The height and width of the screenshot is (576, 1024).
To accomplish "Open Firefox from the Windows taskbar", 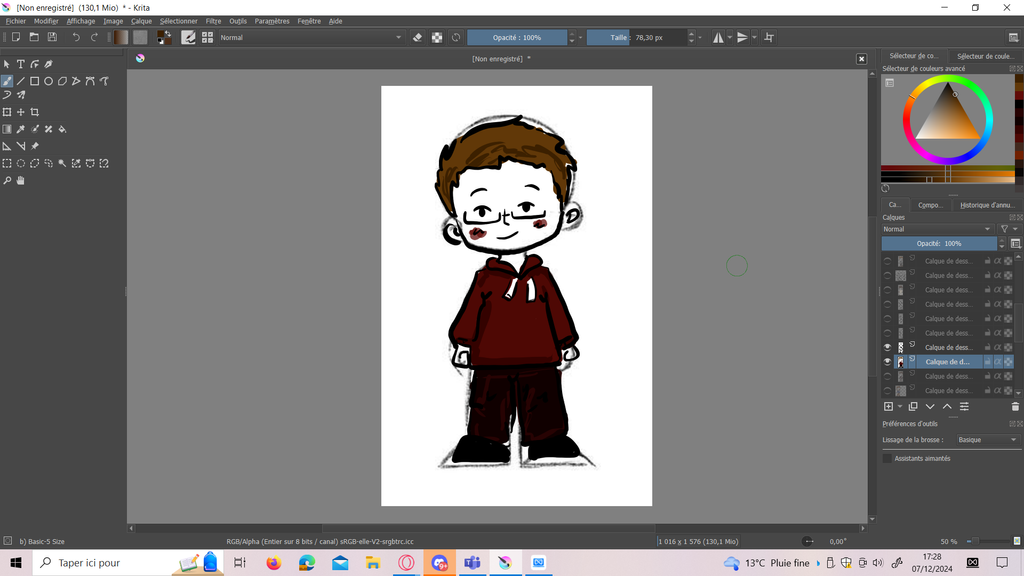I will tap(274, 563).
